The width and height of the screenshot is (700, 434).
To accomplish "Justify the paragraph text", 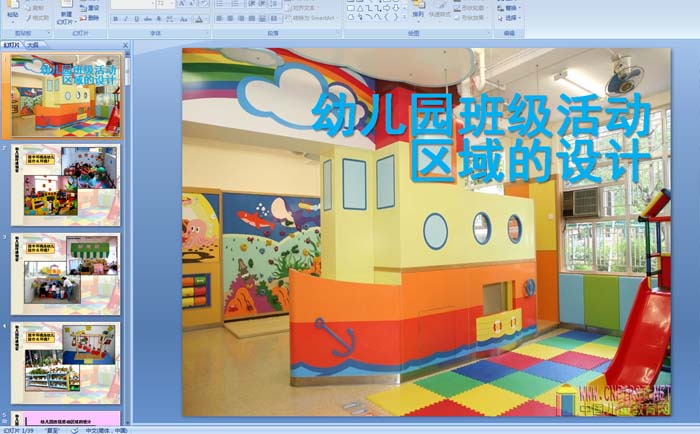I will pos(251,18).
